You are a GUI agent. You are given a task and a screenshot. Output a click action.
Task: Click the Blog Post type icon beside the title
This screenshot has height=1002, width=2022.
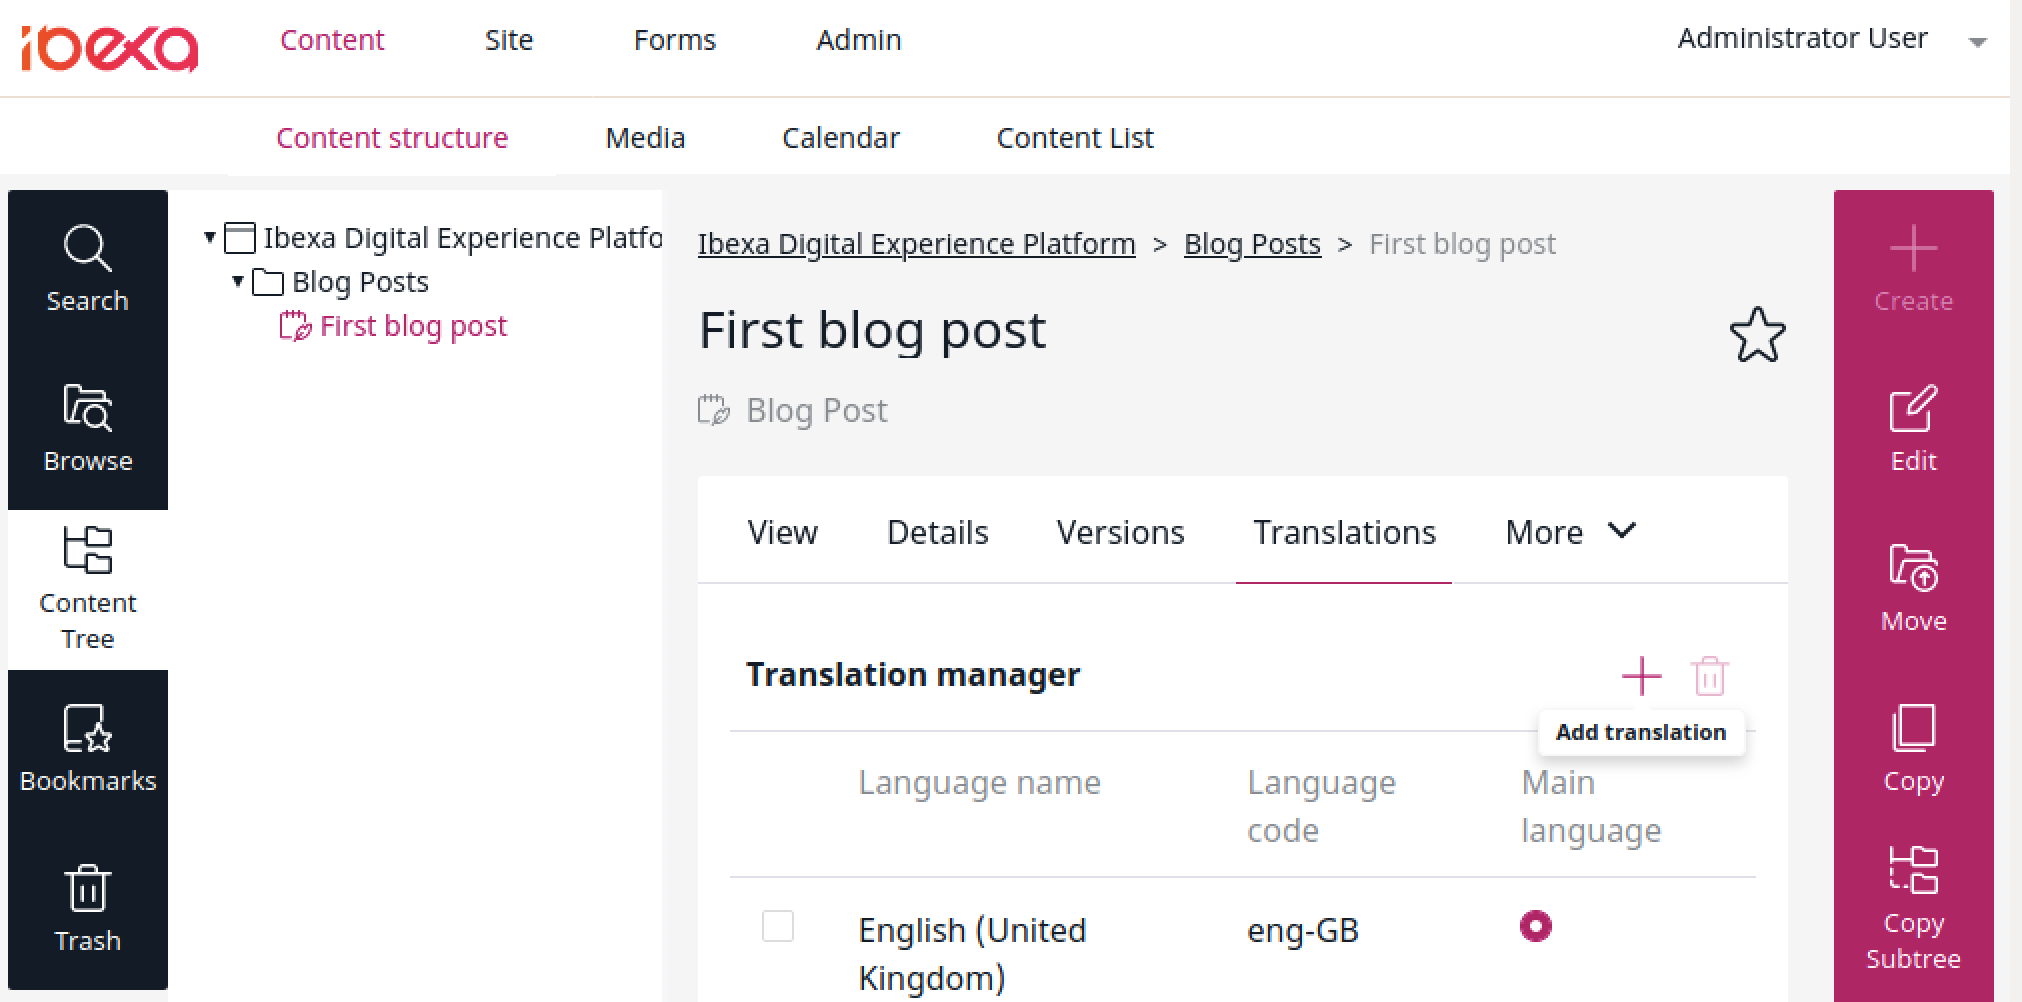click(713, 410)
